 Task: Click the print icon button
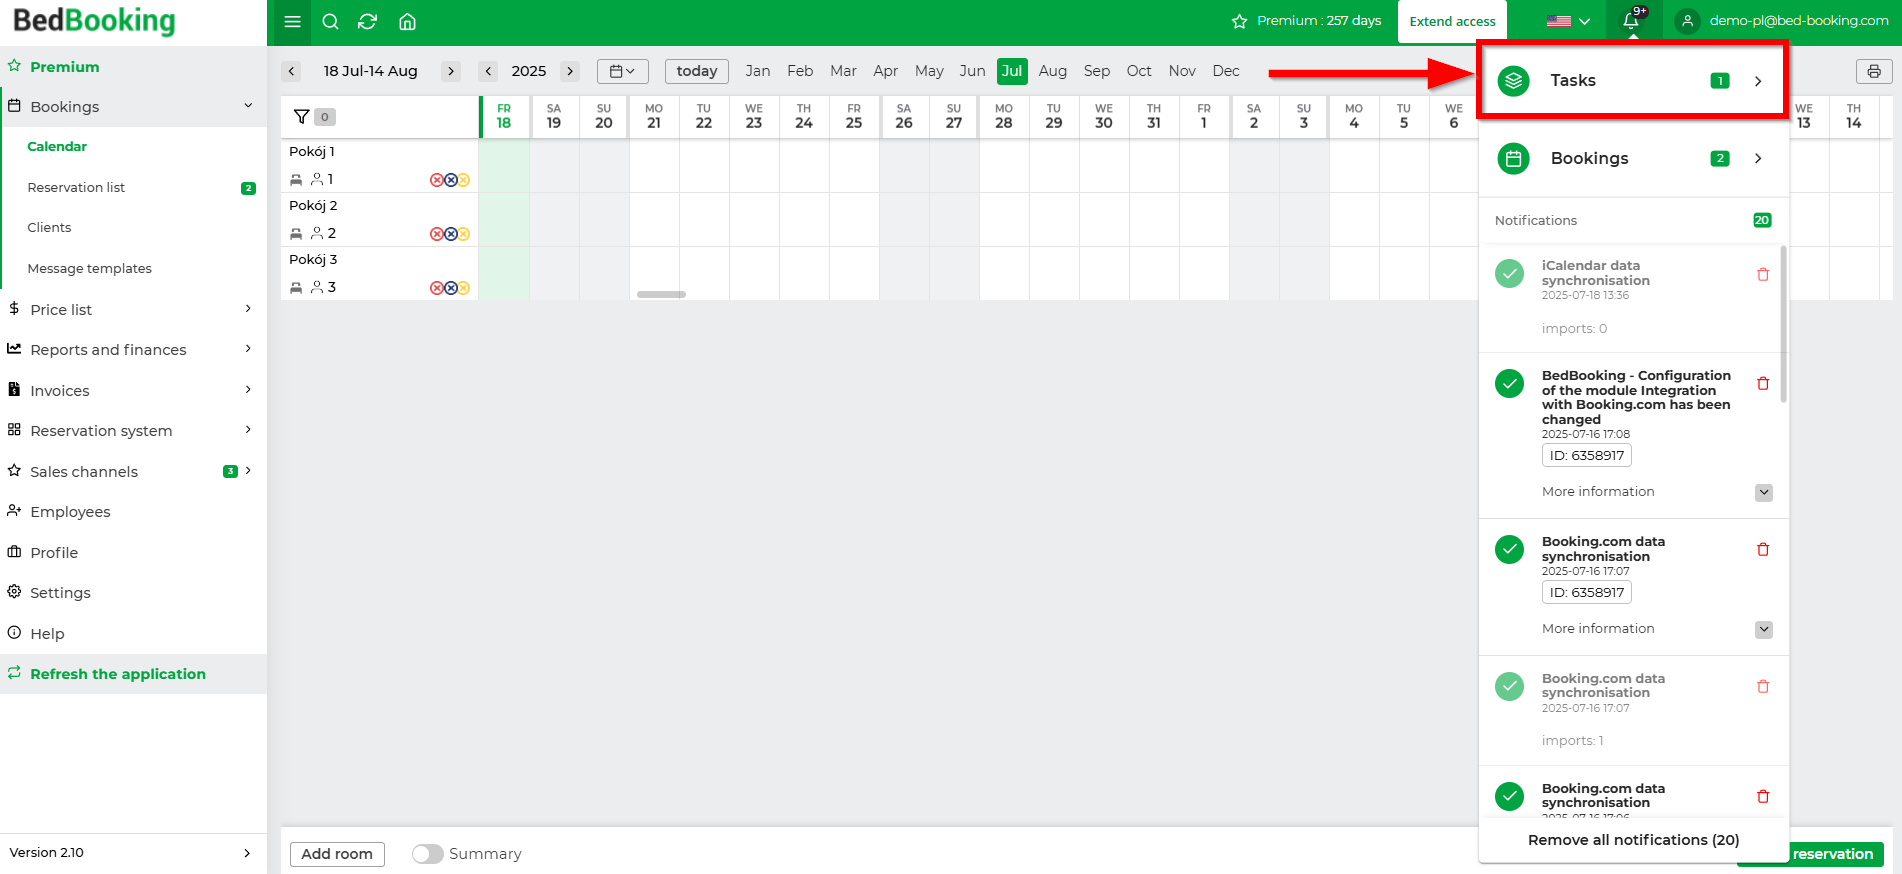point(1874,71)
